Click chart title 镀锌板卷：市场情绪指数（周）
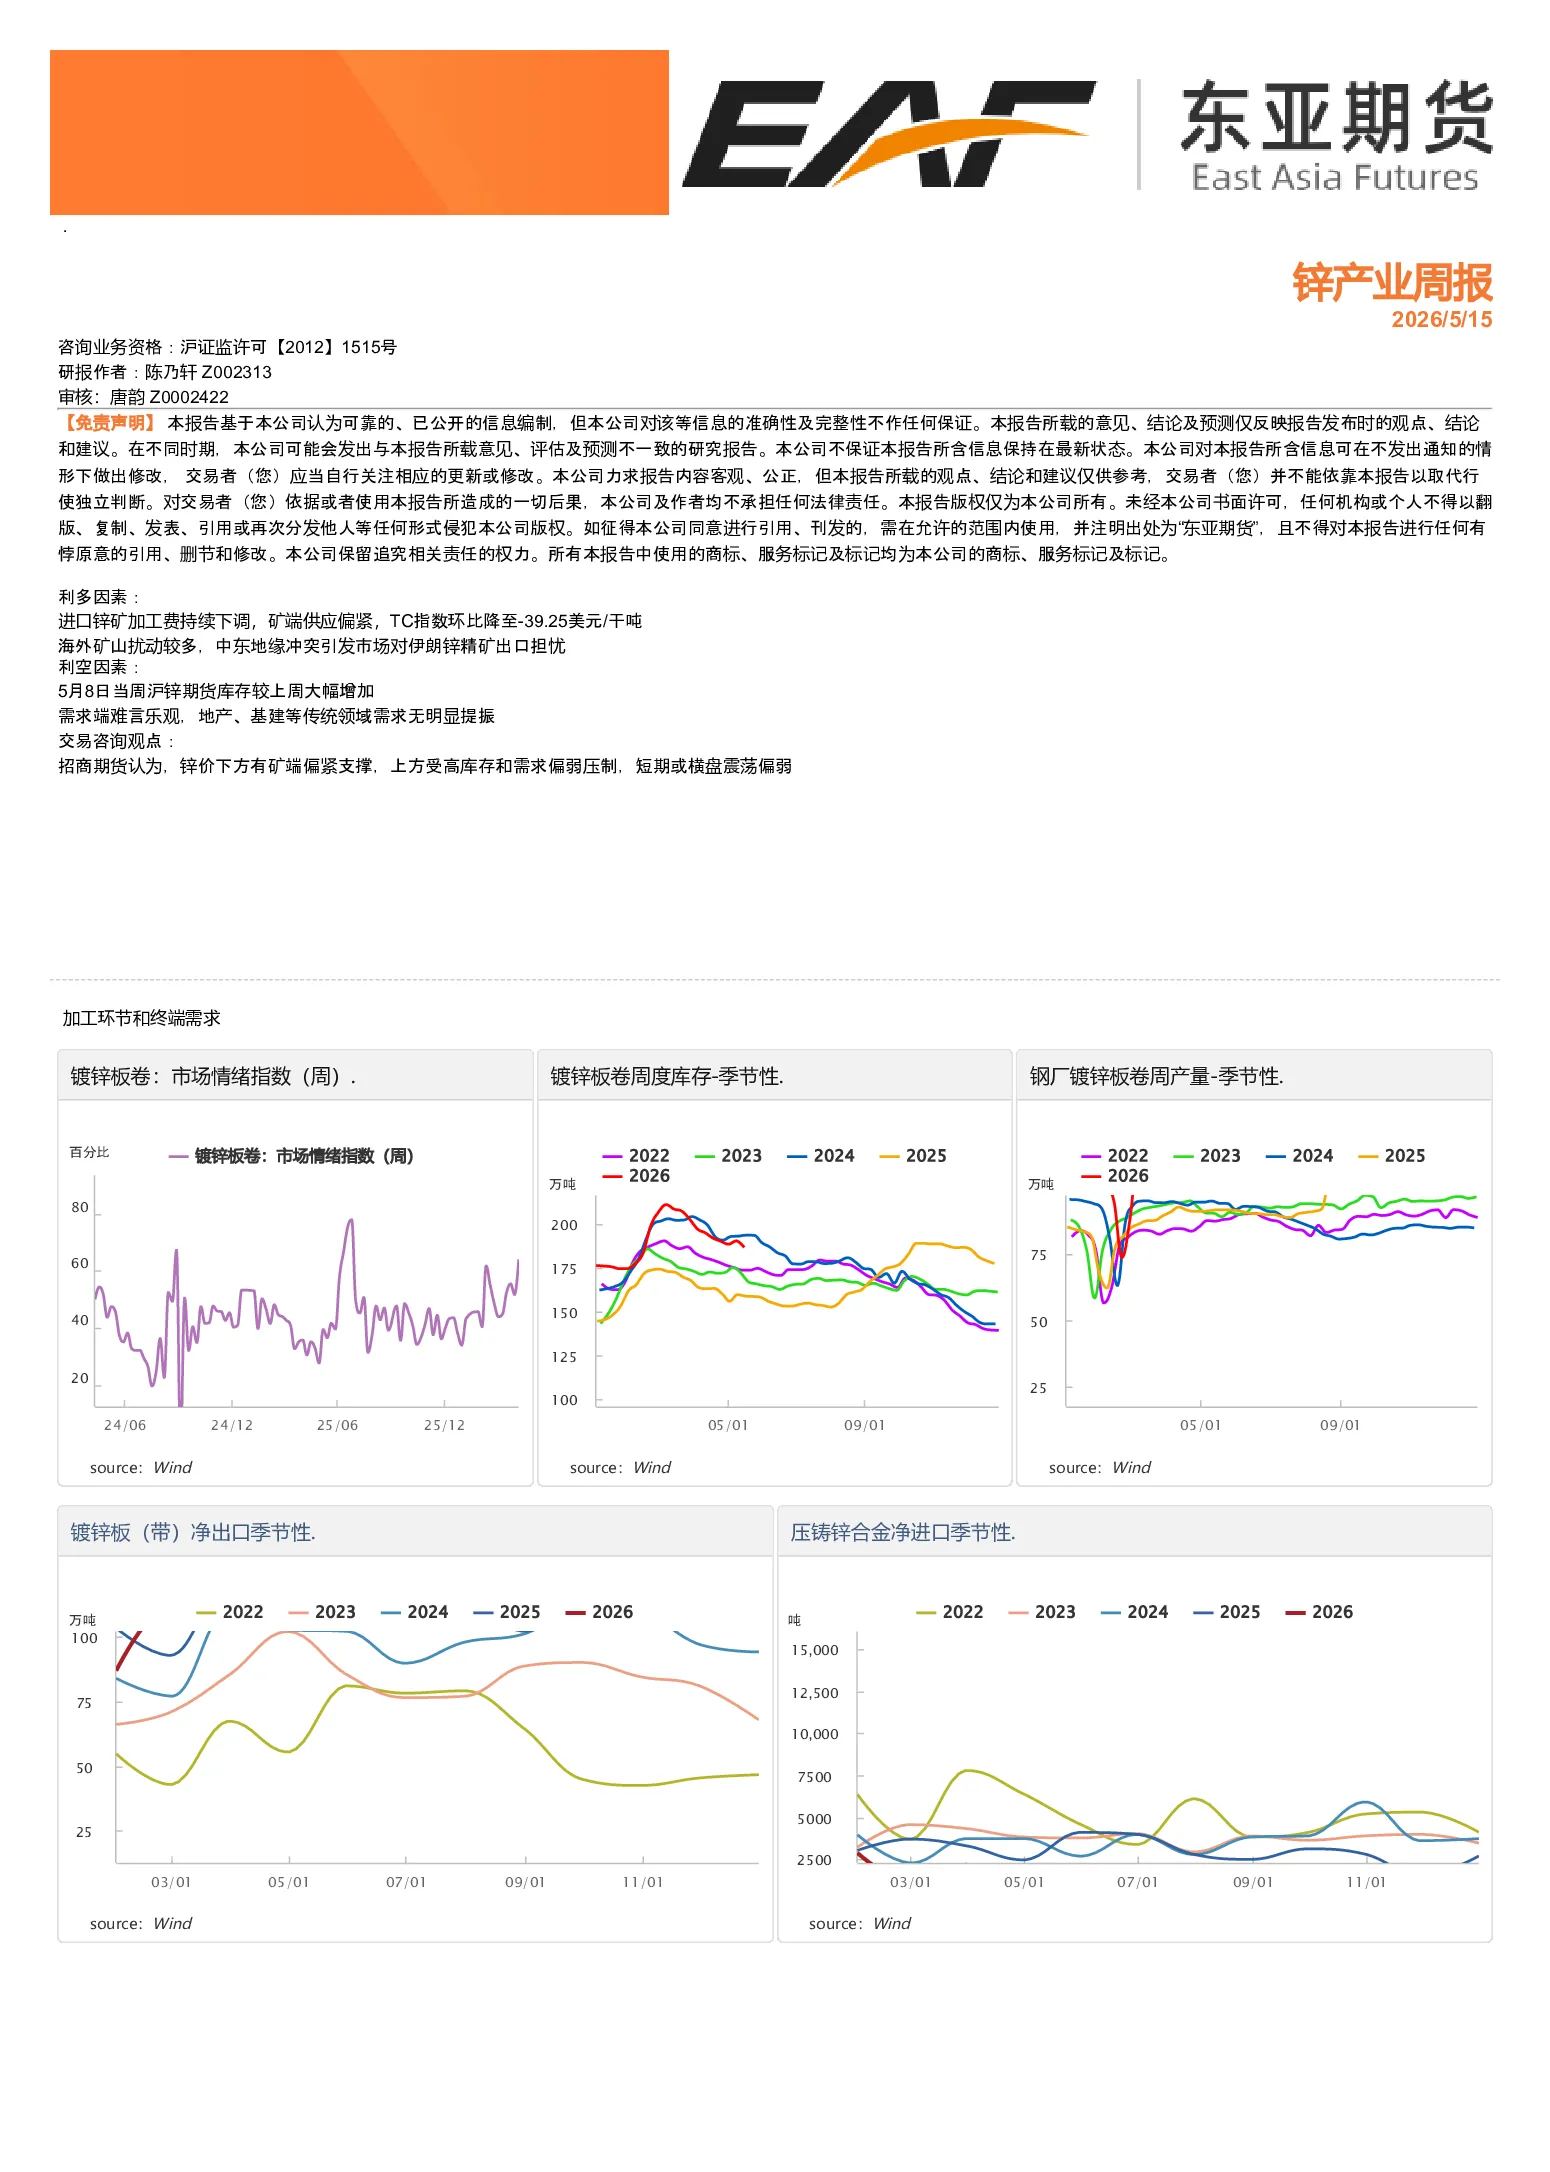The width and height of the screenshot is (1550, 2172). point(213,1076)
